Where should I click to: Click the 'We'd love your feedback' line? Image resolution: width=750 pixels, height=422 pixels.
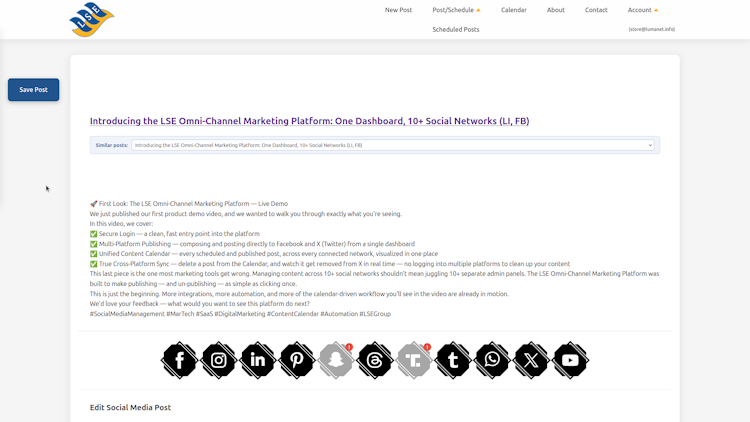(199, 304)
